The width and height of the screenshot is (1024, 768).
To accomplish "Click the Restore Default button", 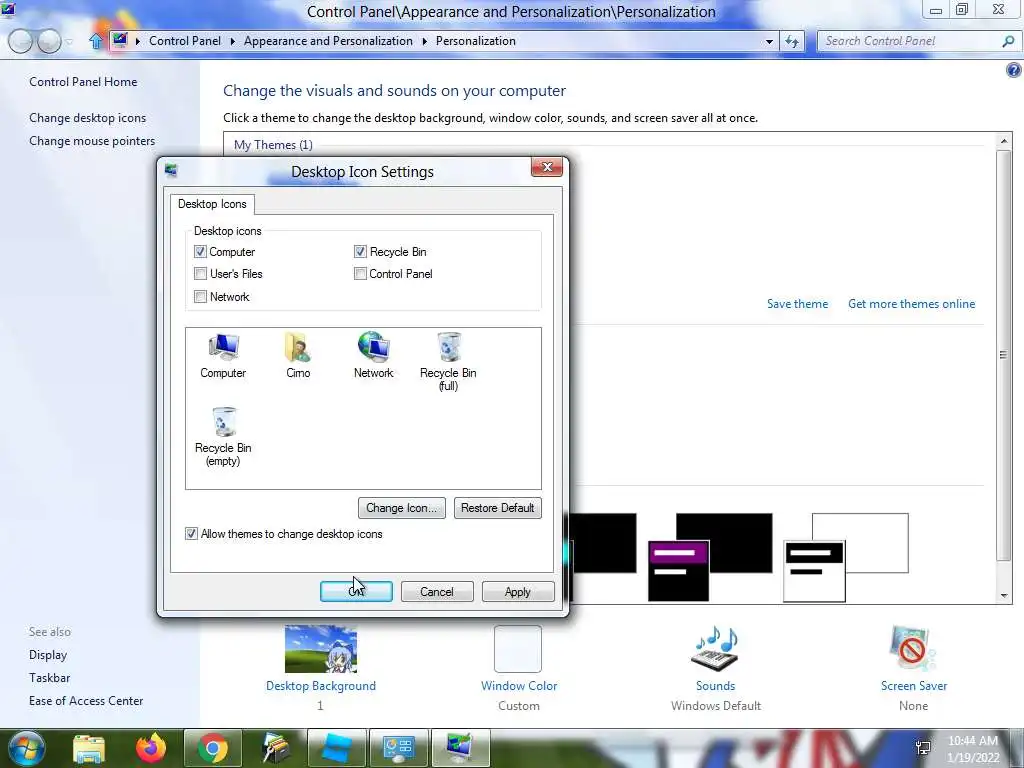I will pos(498,508).
